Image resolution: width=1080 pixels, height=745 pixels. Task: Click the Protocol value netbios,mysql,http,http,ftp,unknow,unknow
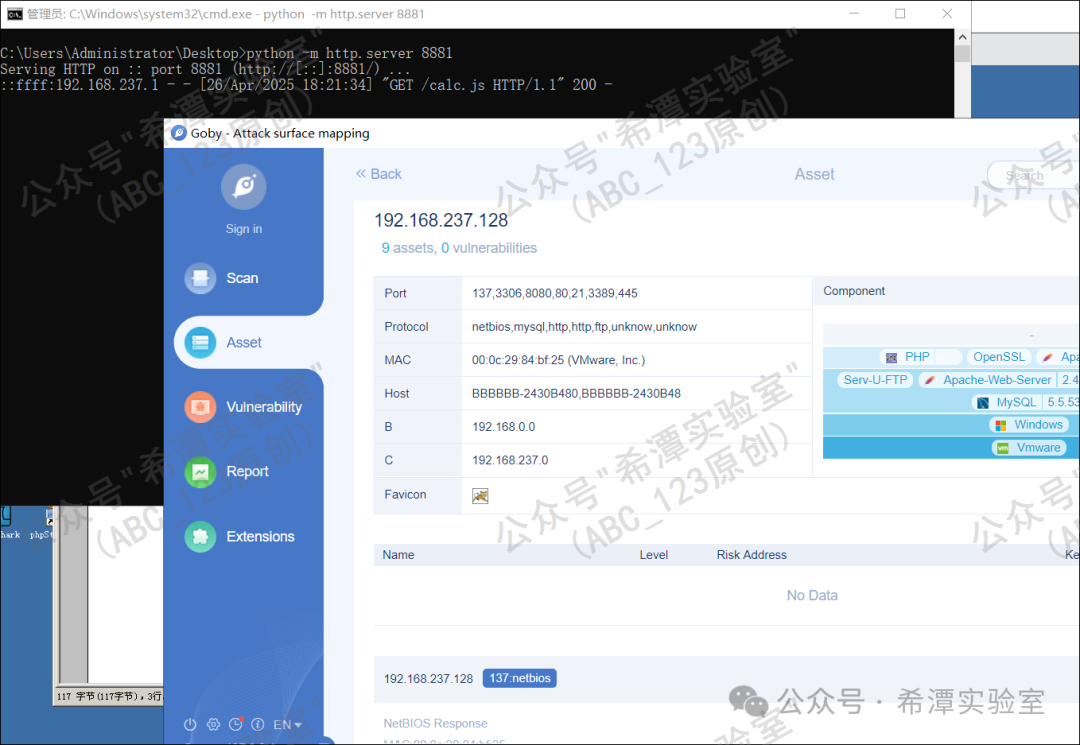pos(584,326)
